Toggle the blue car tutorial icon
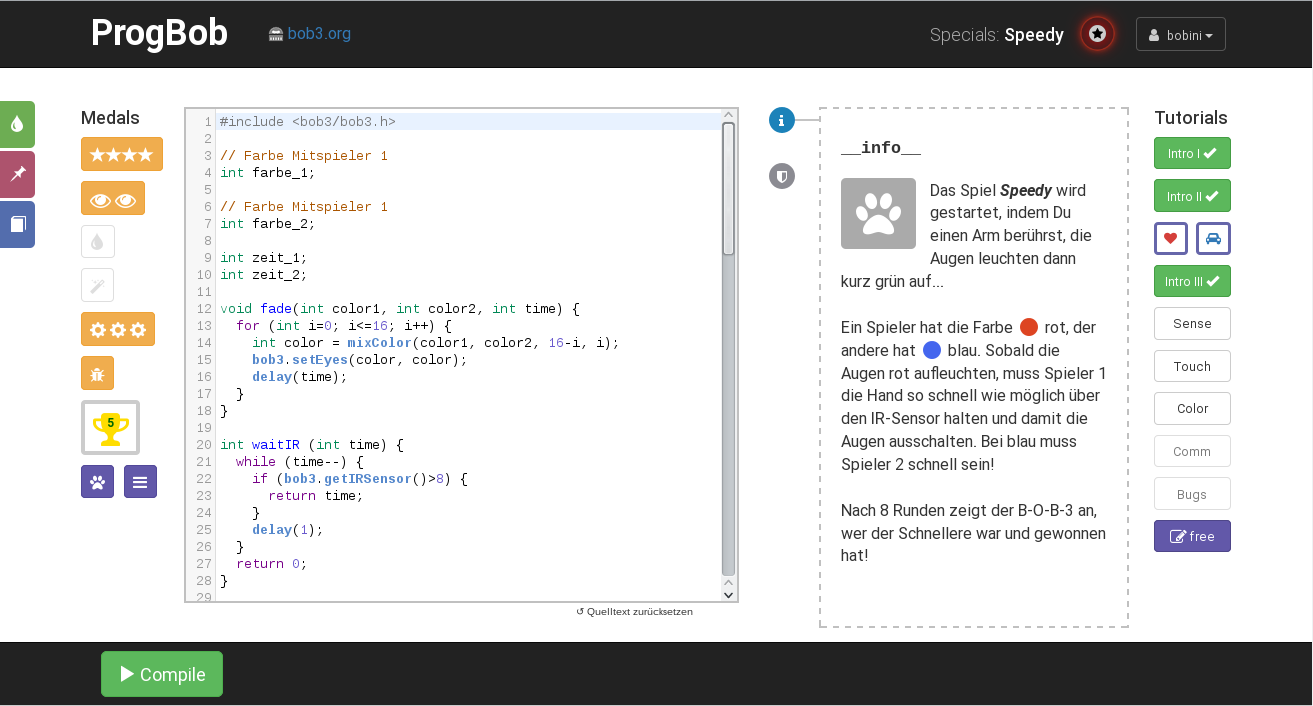The width and height of the screenshot is (1313, 706). tap(1213, 238)
